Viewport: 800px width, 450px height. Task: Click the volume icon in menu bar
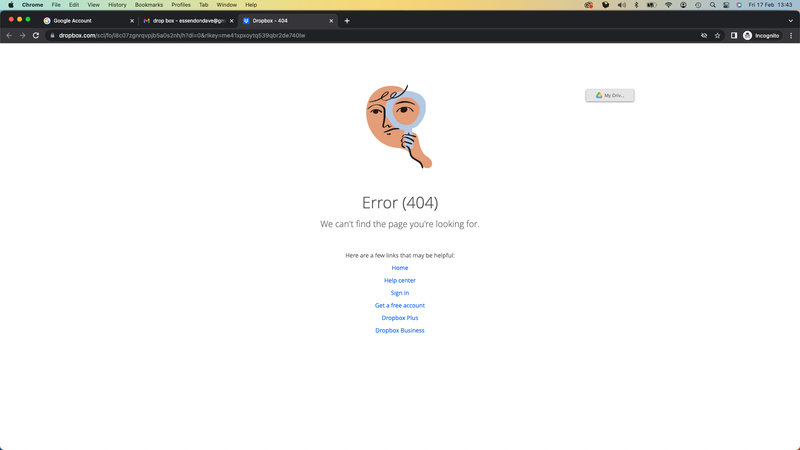coord(621,5)
